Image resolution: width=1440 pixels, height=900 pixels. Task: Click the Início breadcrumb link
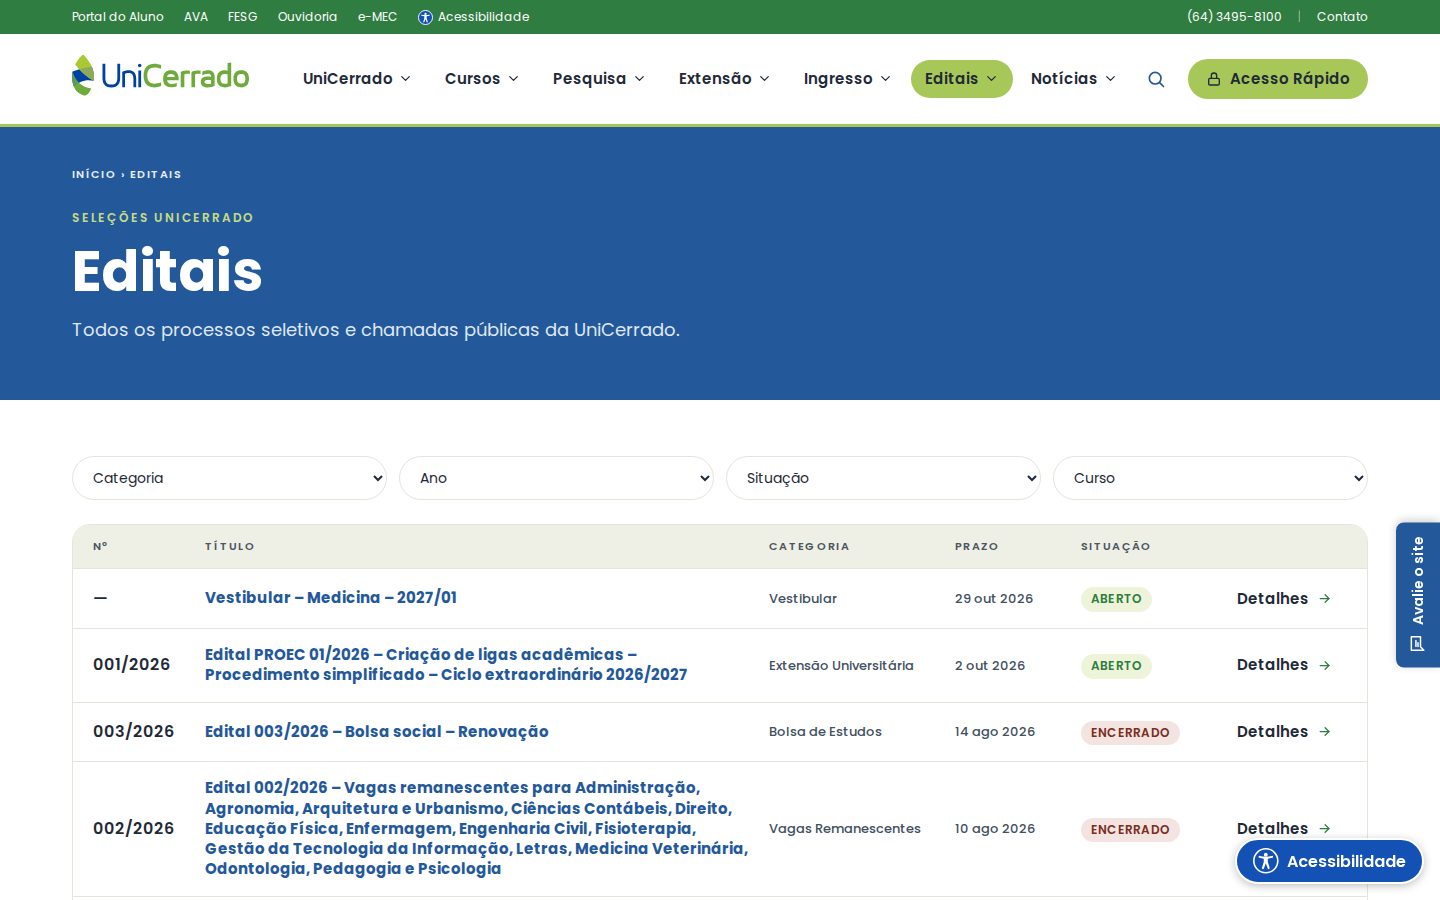point(94,174)
